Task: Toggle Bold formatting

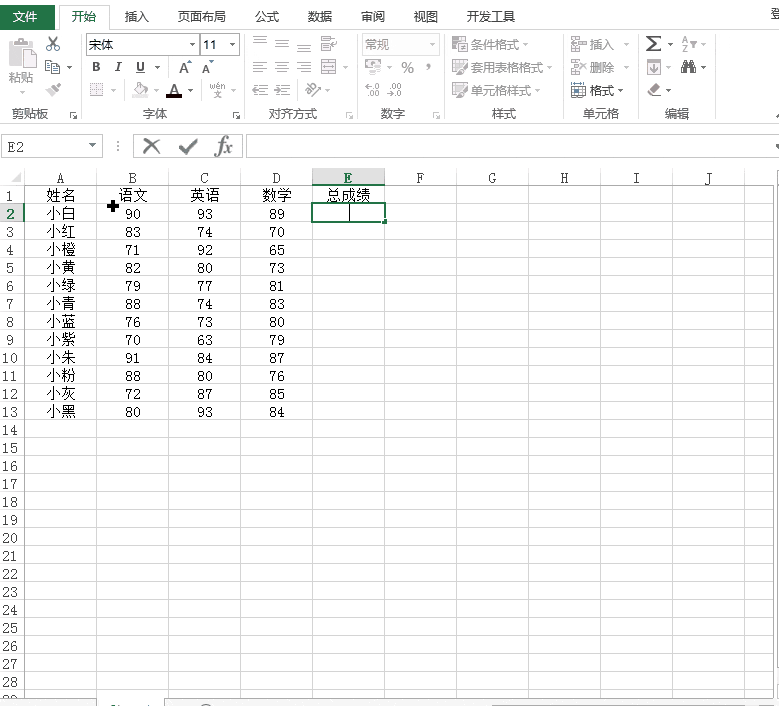Action: tap(96, 67)
